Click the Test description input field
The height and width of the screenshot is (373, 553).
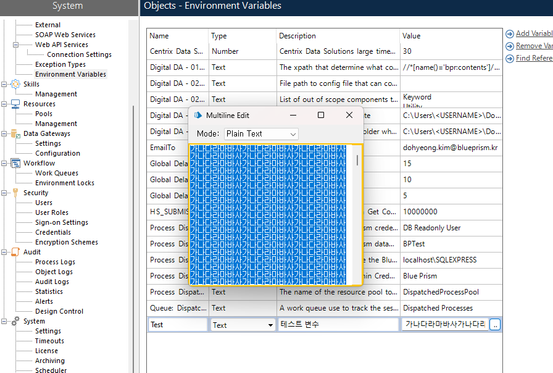(x=338, y=325)
